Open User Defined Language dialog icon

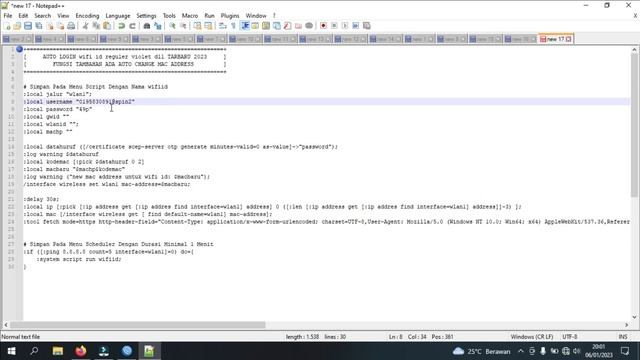[x=255, y=26]
